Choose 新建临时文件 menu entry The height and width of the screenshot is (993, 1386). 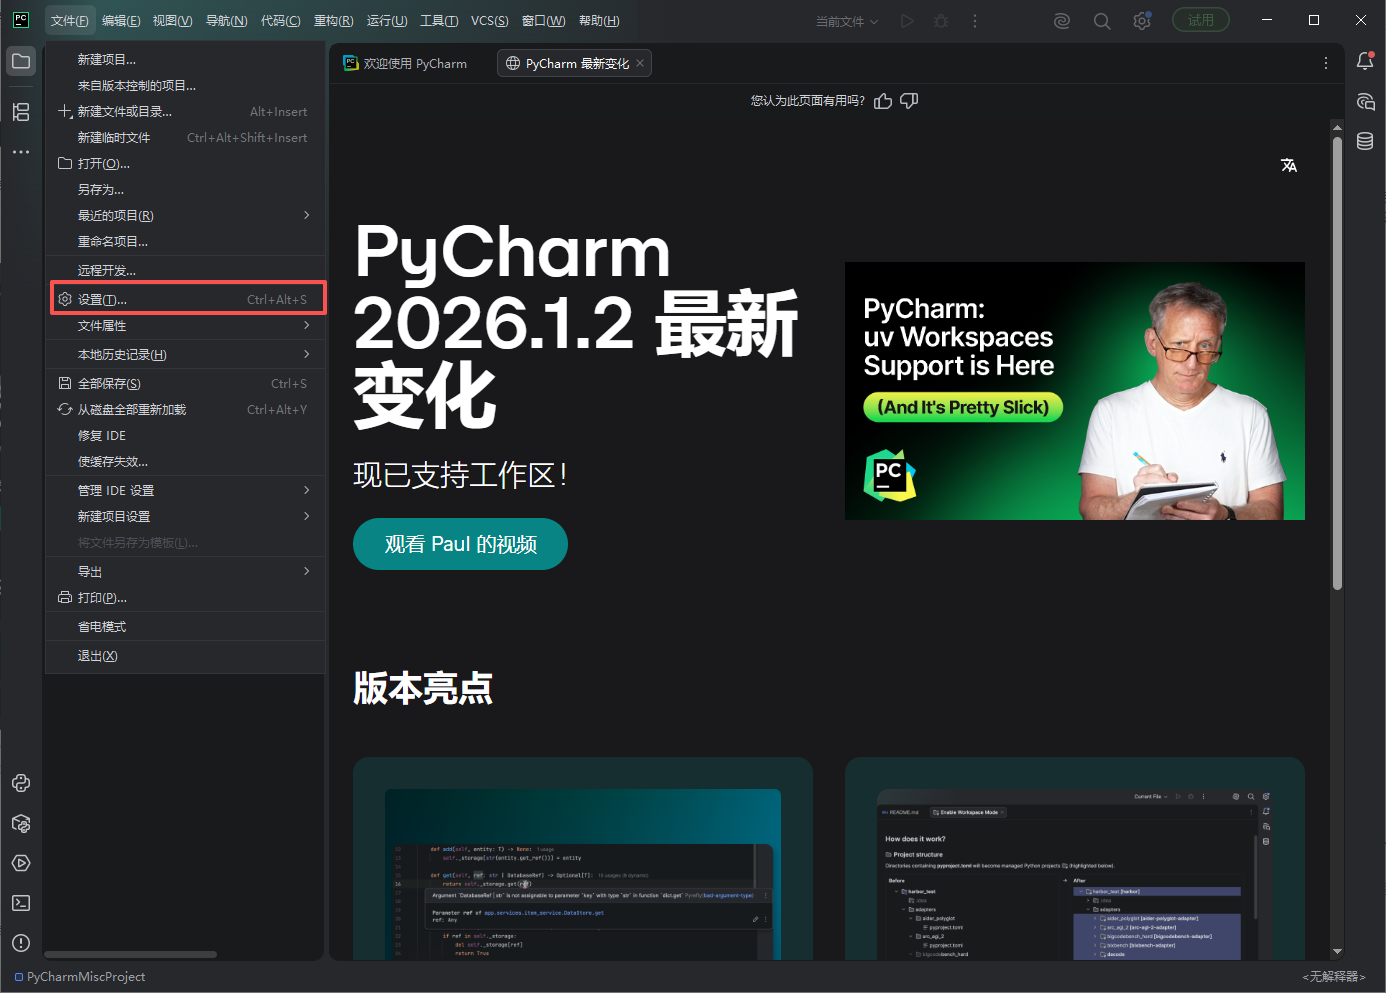(x=186, y=138)
